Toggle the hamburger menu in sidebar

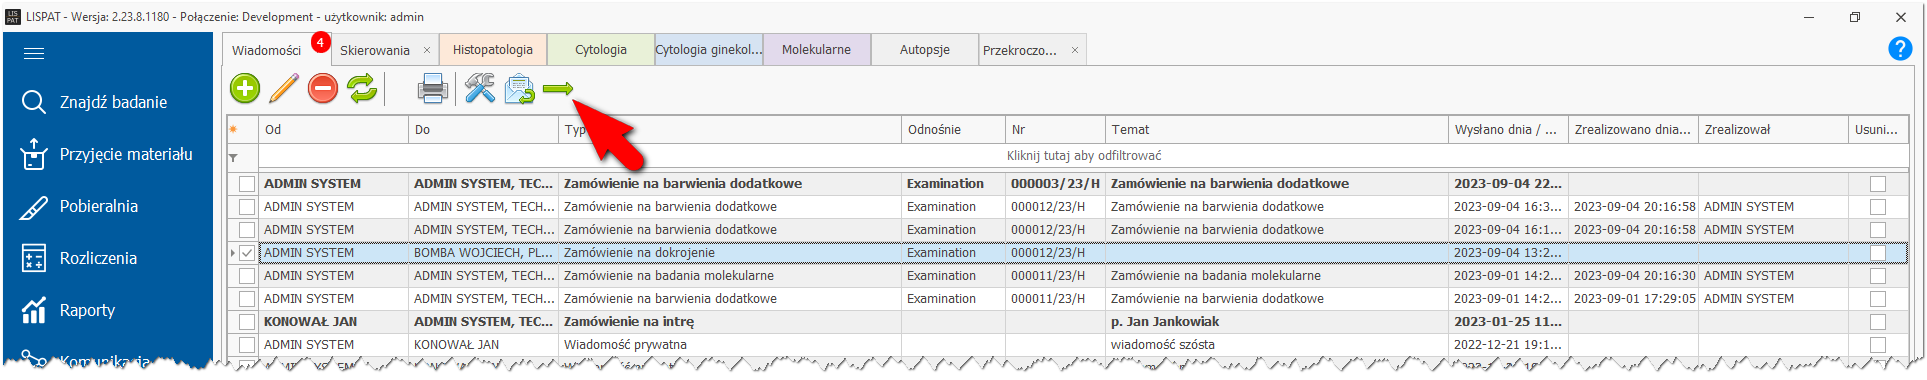tap(34, 53)
